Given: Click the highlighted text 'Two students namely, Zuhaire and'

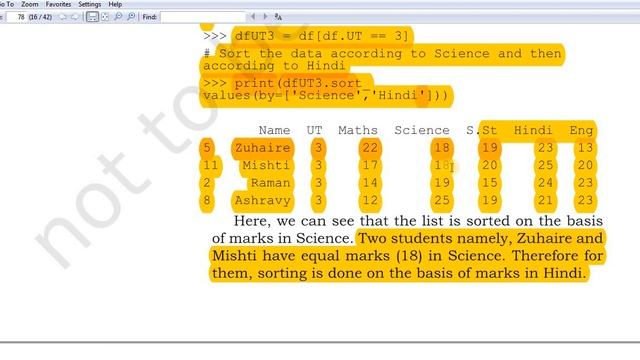Looking at the screenshot, I should tap(480, 238).
